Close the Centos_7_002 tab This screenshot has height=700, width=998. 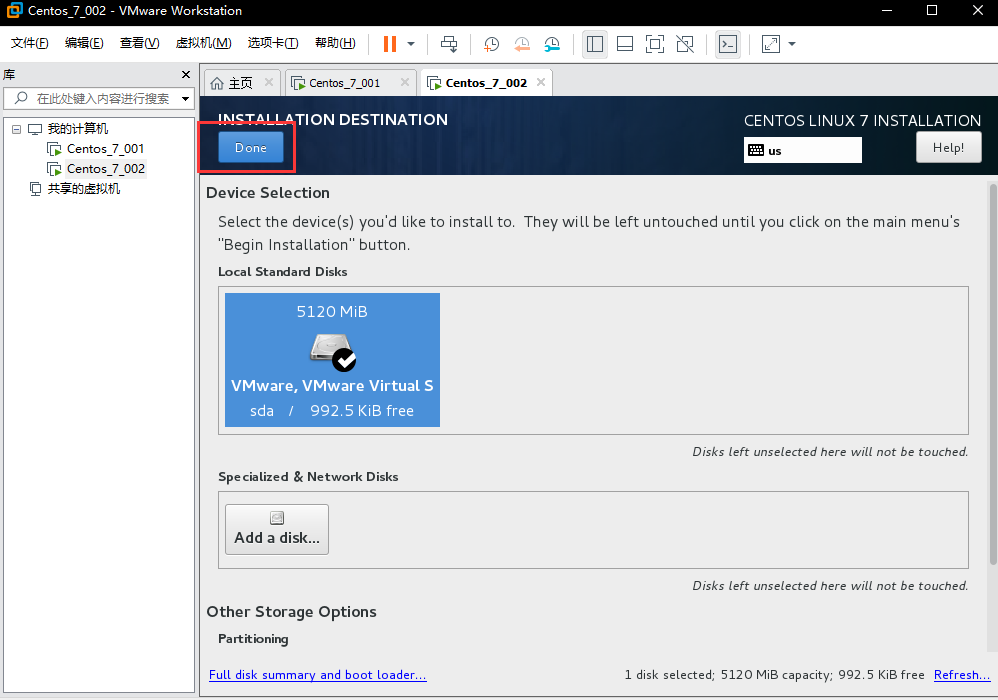click(x=541, y=82)
